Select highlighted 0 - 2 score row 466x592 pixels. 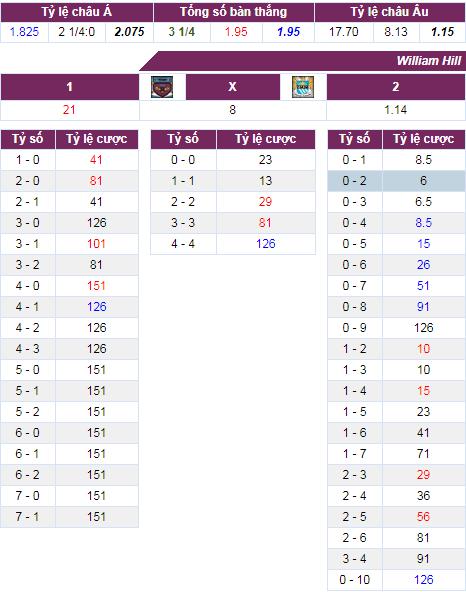396,181
